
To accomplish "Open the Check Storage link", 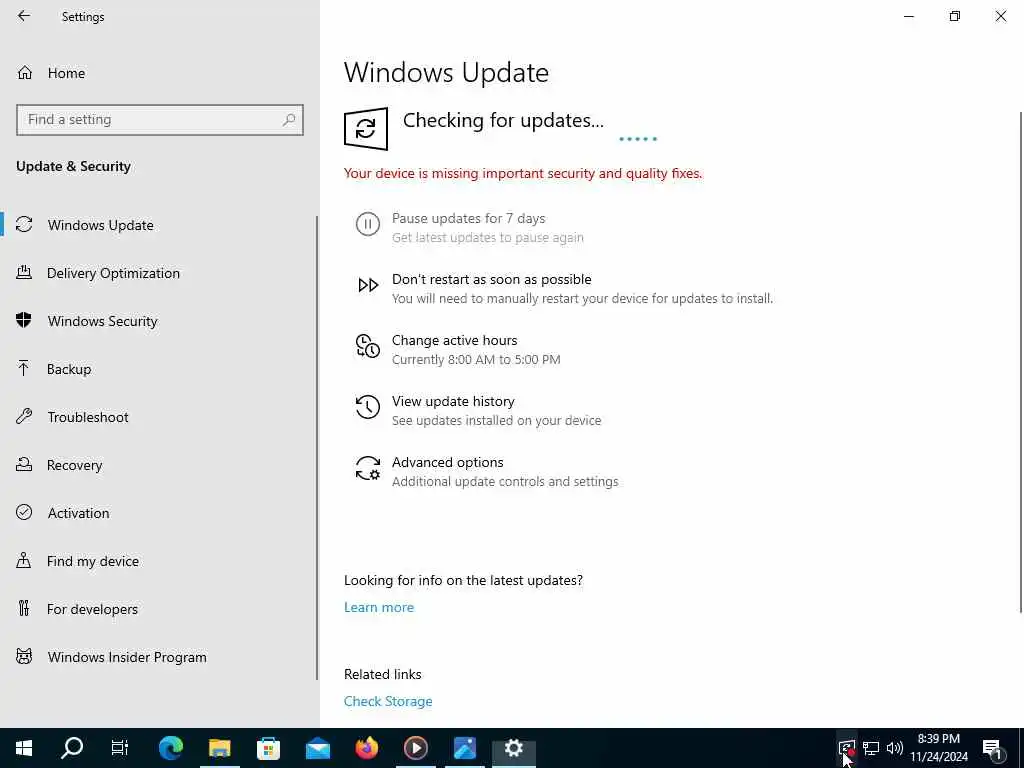I will [x=388, y=701].
